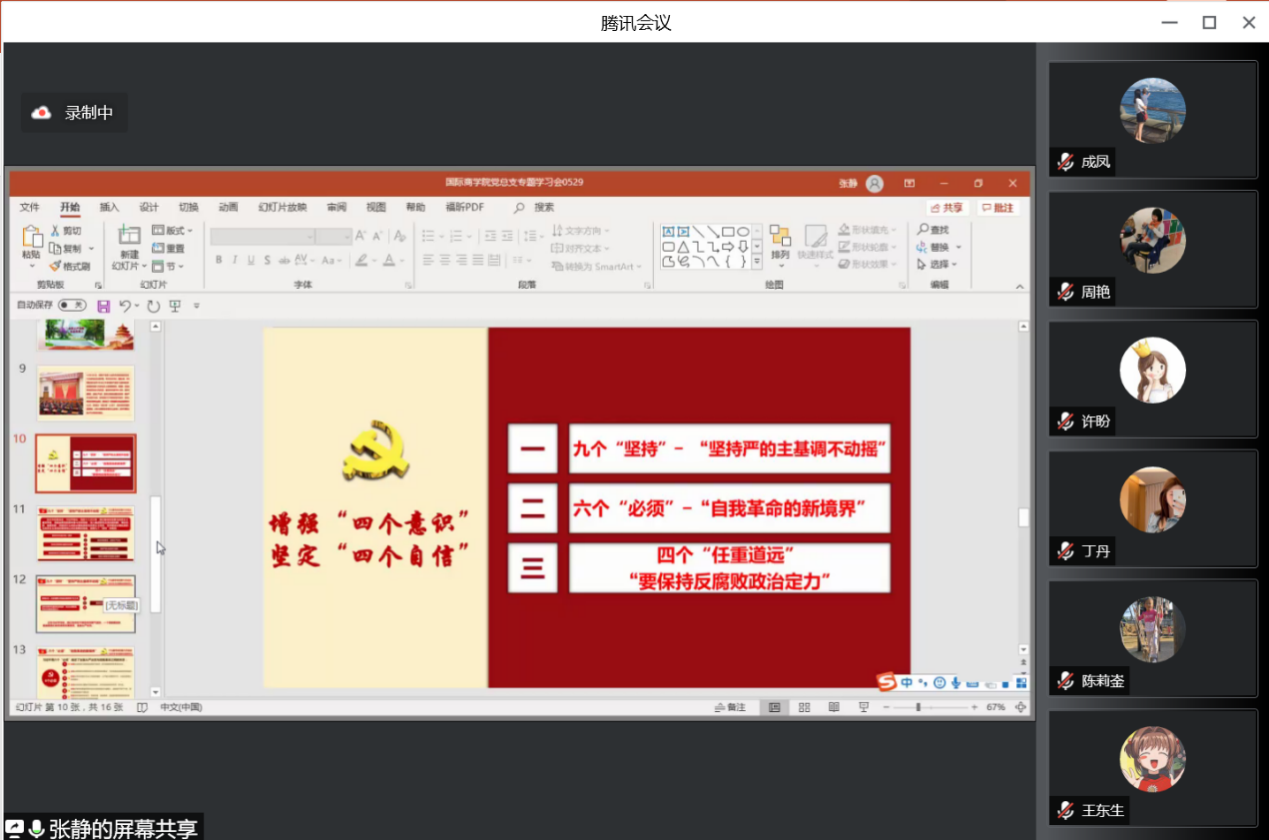The width and height of the screenshot is (1269, 840).
Task: Toggle the AutoSave (自动保存) switch
Action: 71,305
